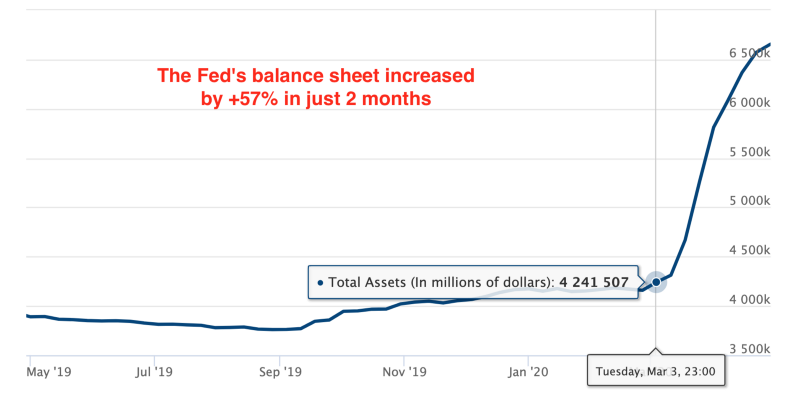Click the Jan '20 axis label

pyautogui.click(x=528, y=372)
